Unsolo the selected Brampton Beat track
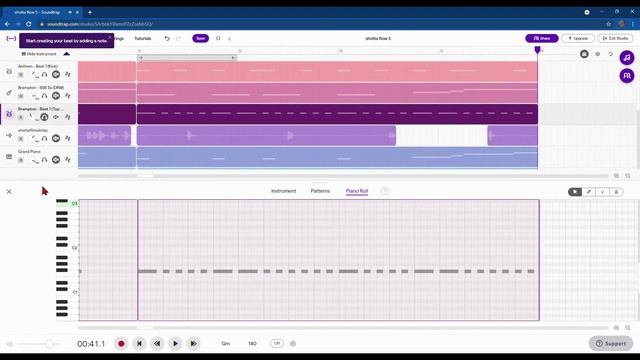The height and width of the screenshot is (360, 640). [44, 117]
